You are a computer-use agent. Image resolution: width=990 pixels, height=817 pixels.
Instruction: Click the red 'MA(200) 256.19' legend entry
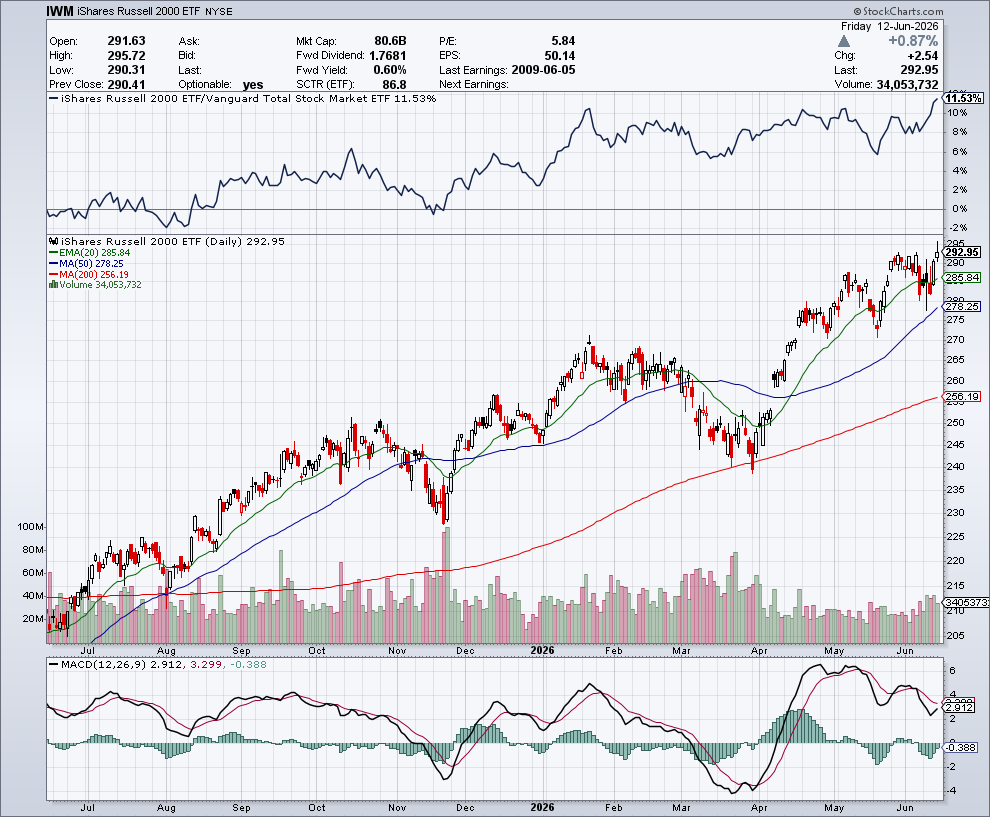point(89,275)
